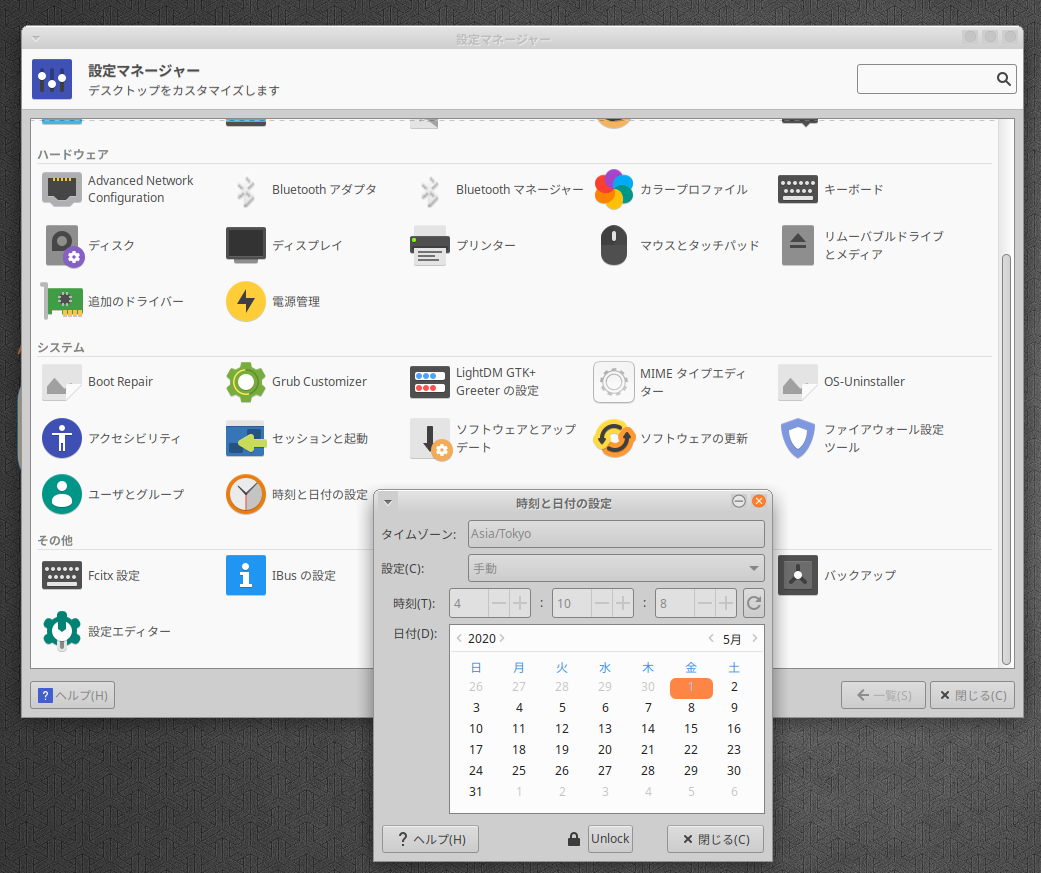Screen dimensions: 1041x873
Task: Open ファイアウォール設定ツール
Action: (x=862, y=438)
